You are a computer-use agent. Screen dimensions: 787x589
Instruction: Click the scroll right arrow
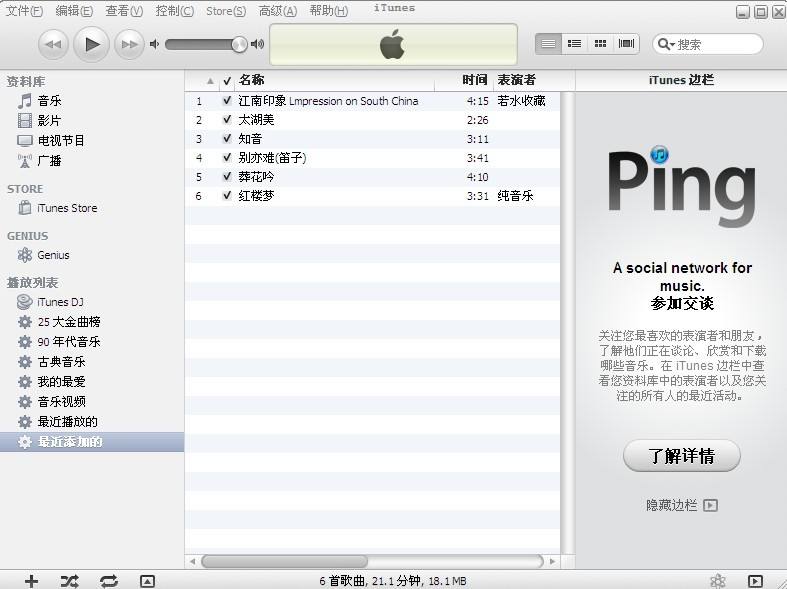click(553, 561)
